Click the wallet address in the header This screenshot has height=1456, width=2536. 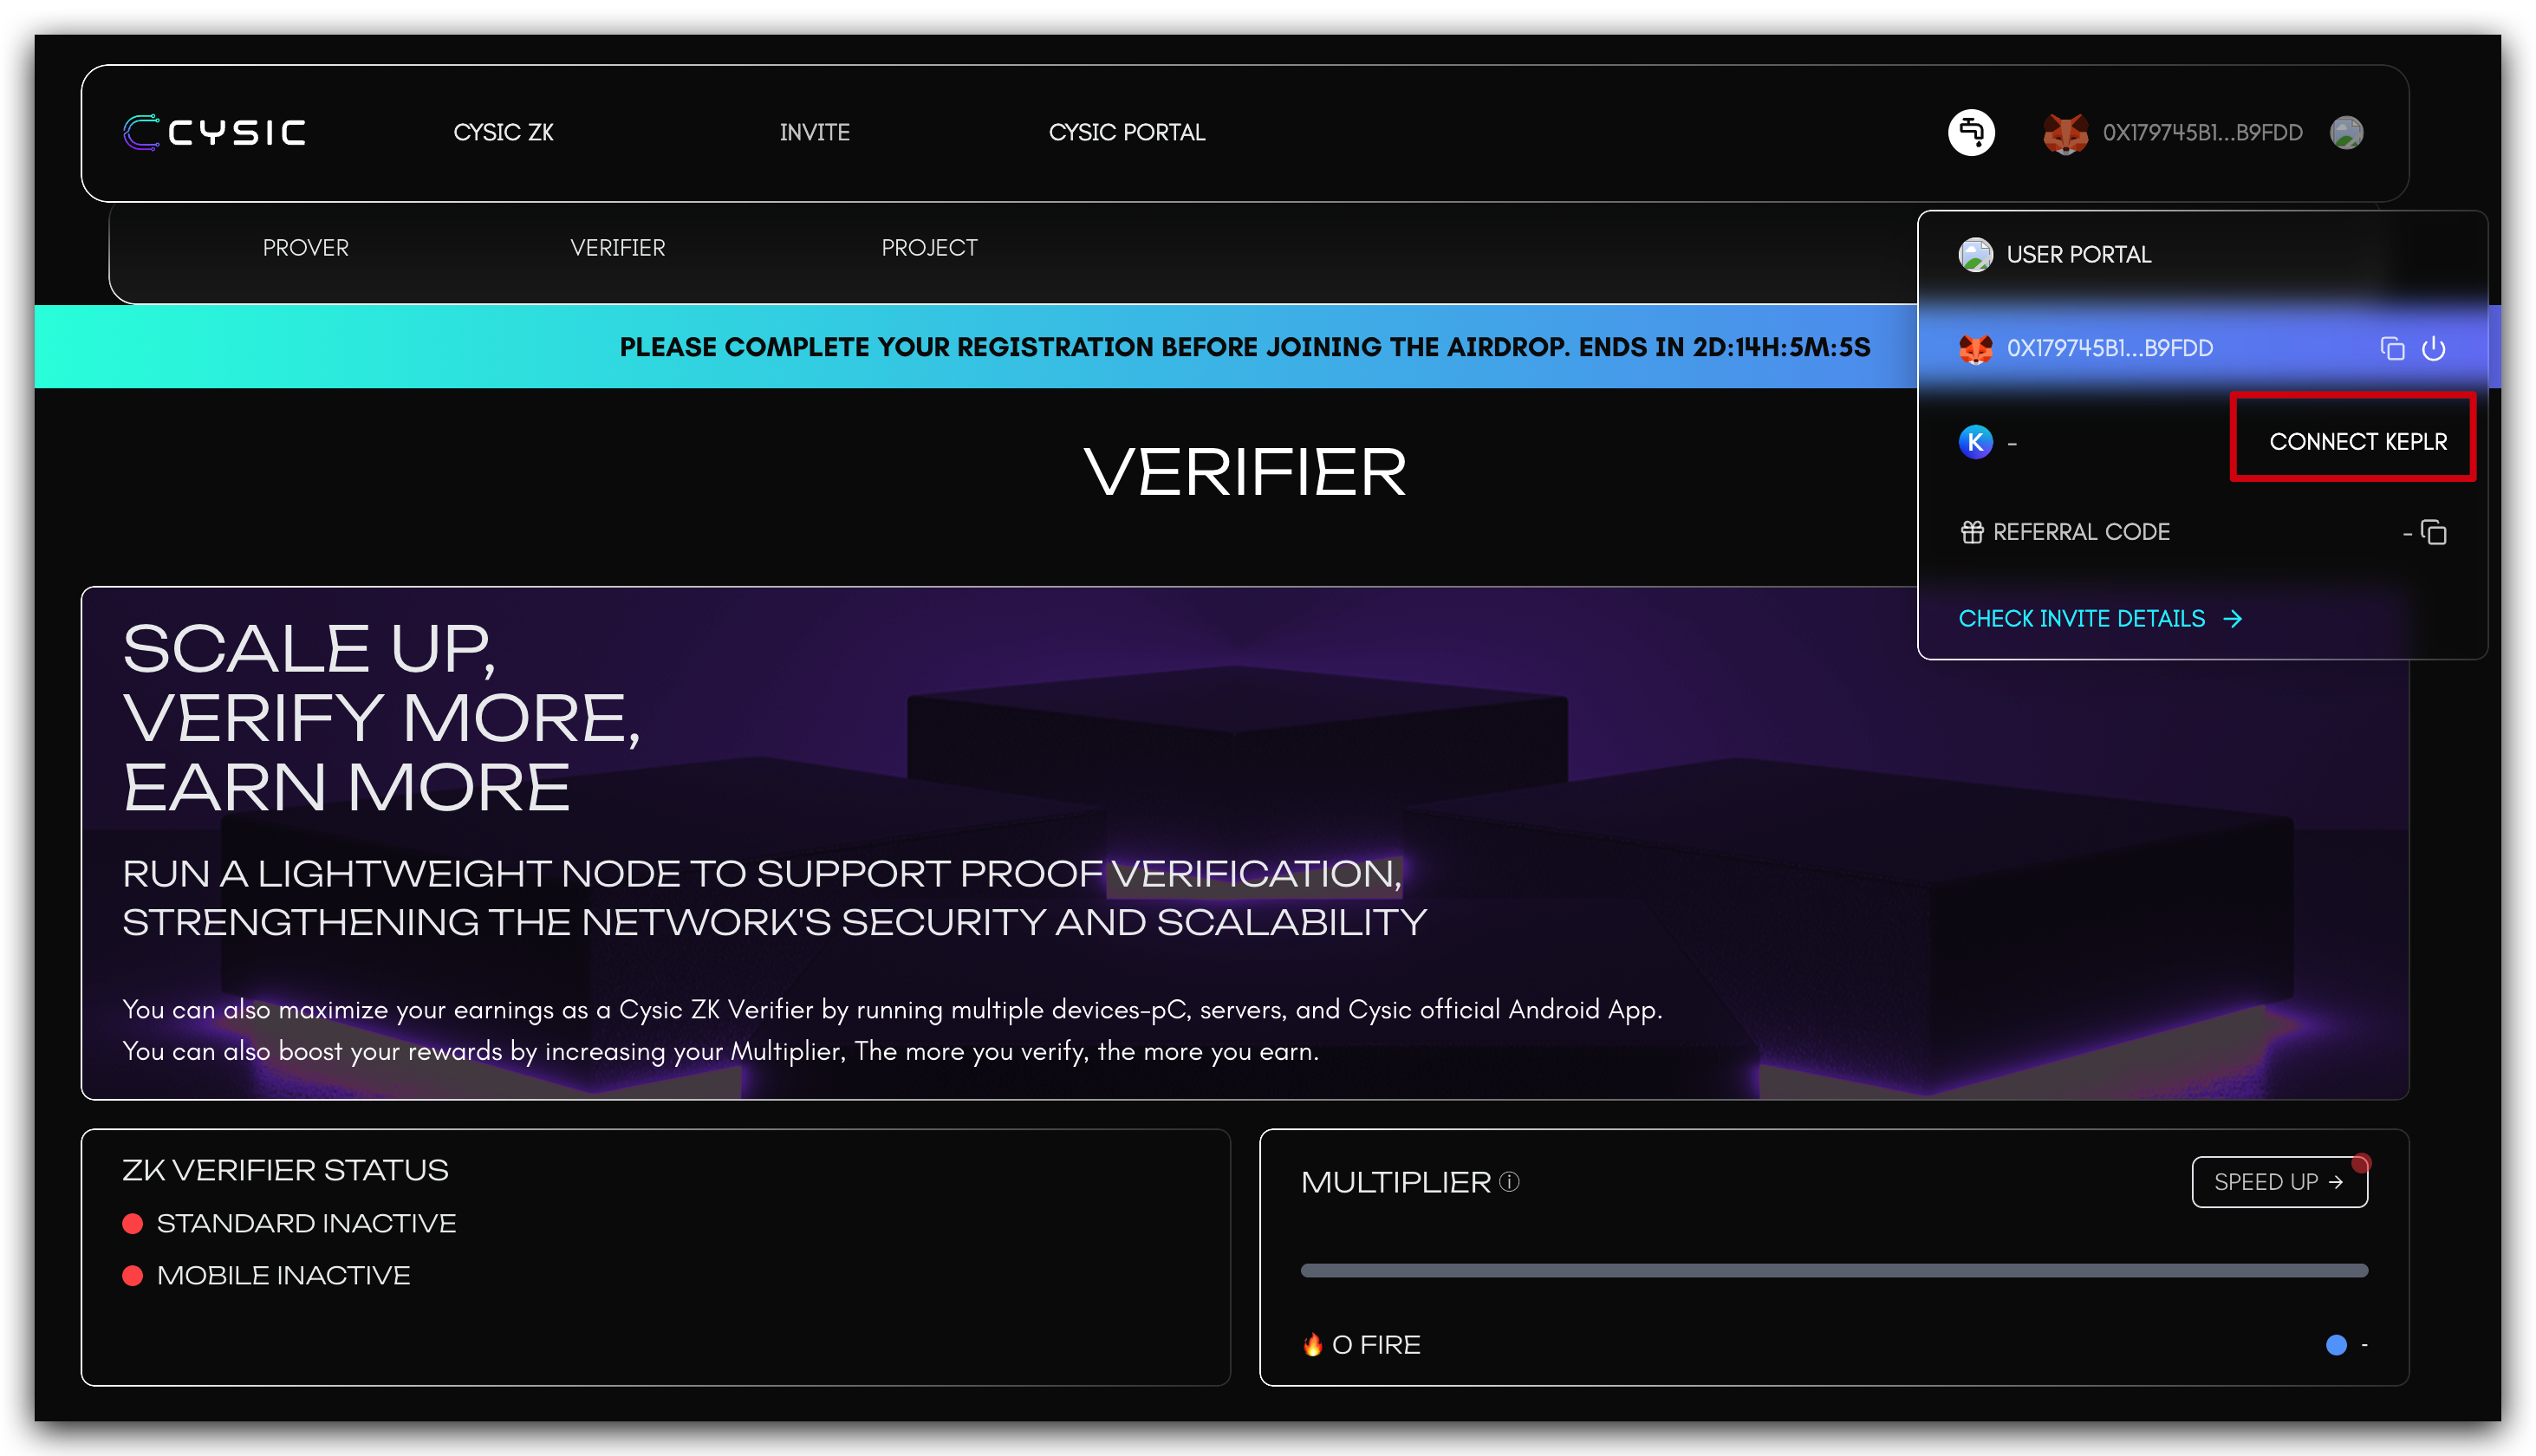[x=2202, y=133]
